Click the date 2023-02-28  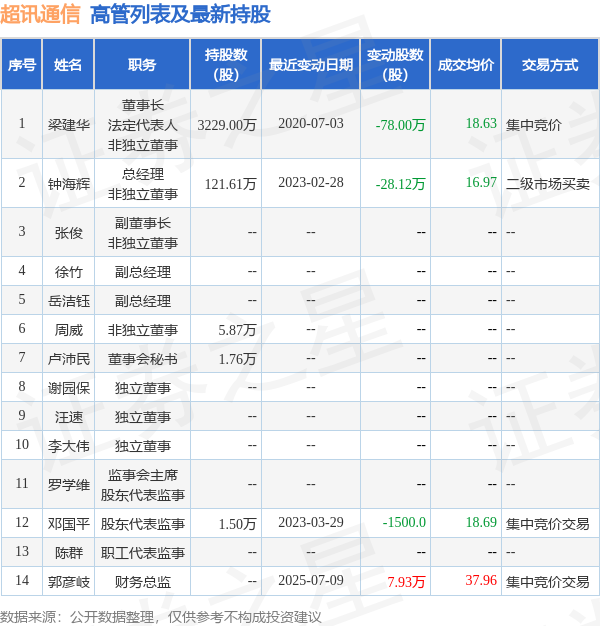coord(311,182)
